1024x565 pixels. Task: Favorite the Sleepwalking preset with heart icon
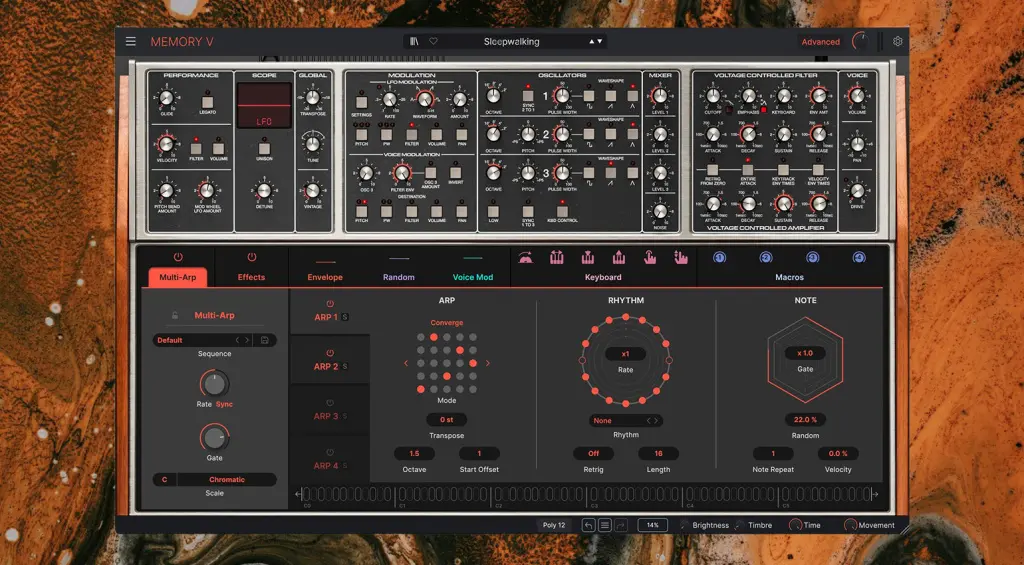pos(433,41)
